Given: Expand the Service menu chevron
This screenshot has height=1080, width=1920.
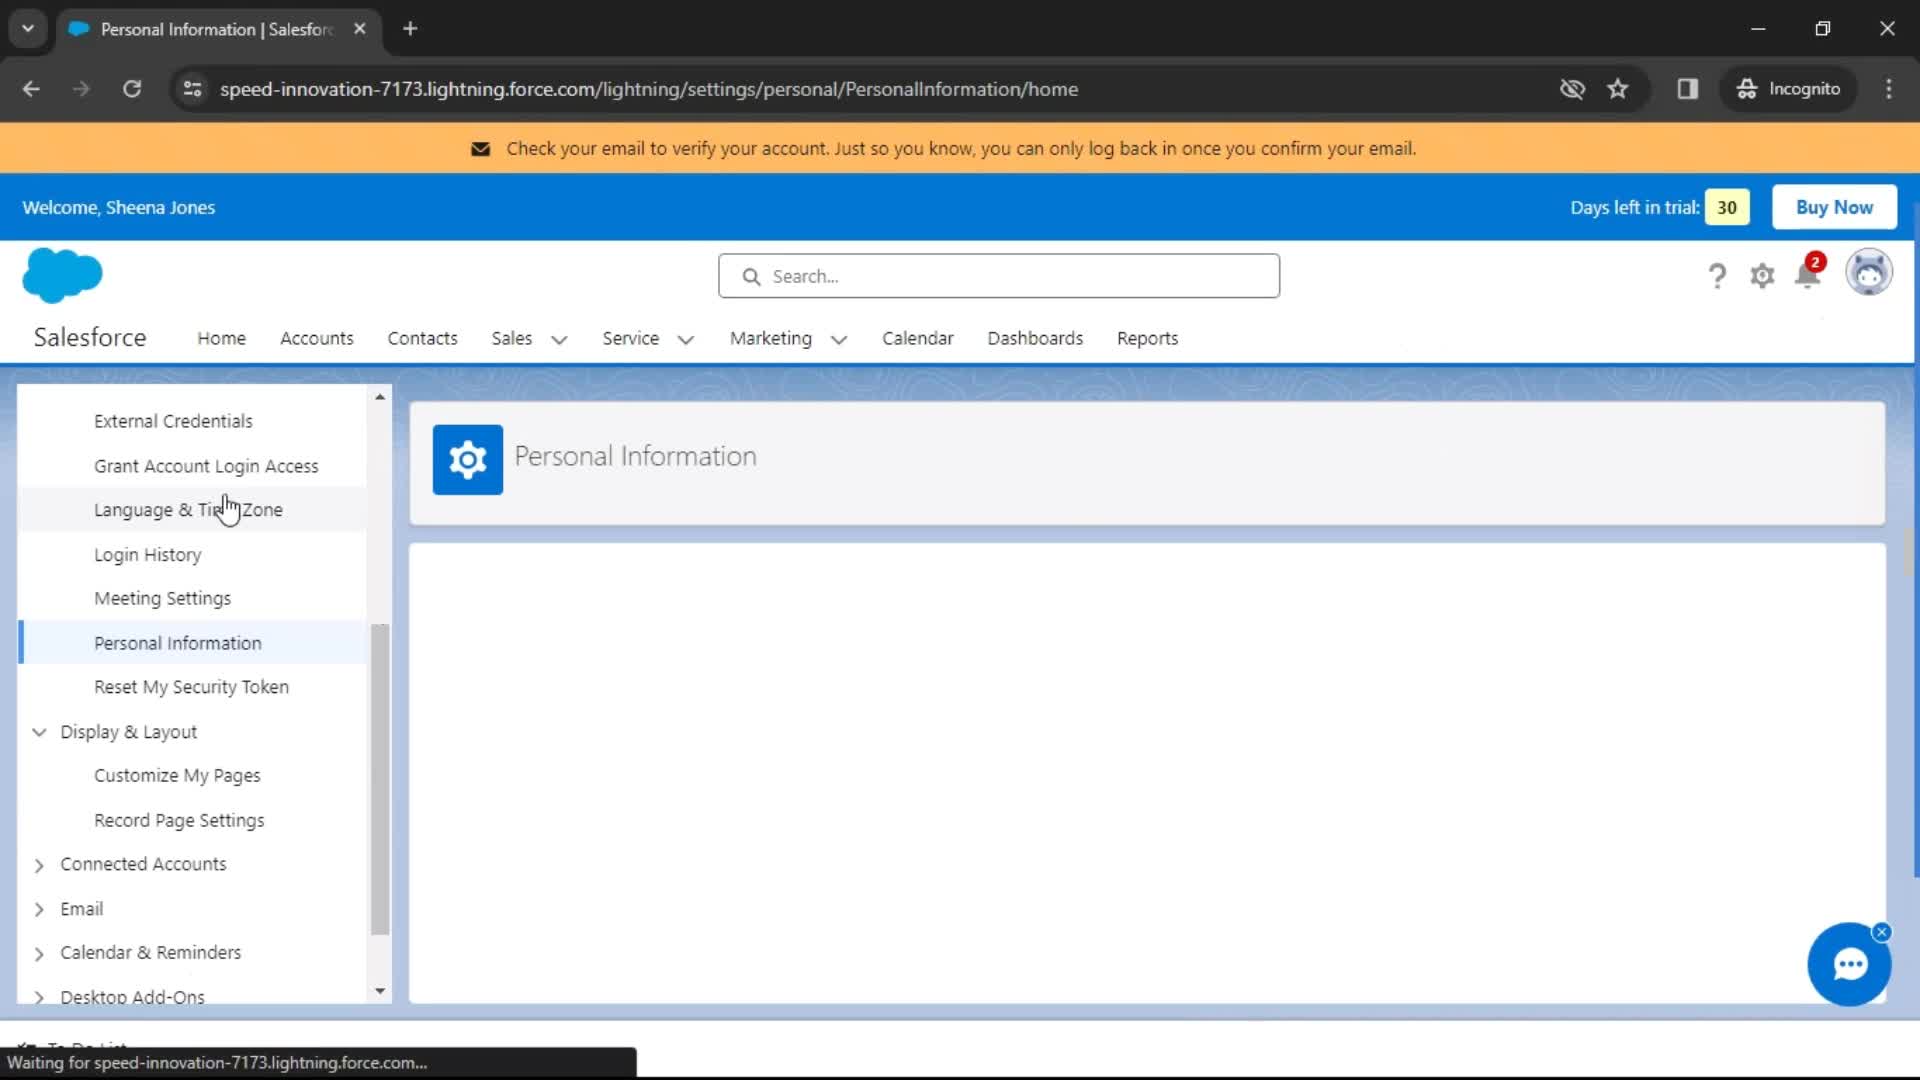Looking at the screenshot, I should point(685,339).
